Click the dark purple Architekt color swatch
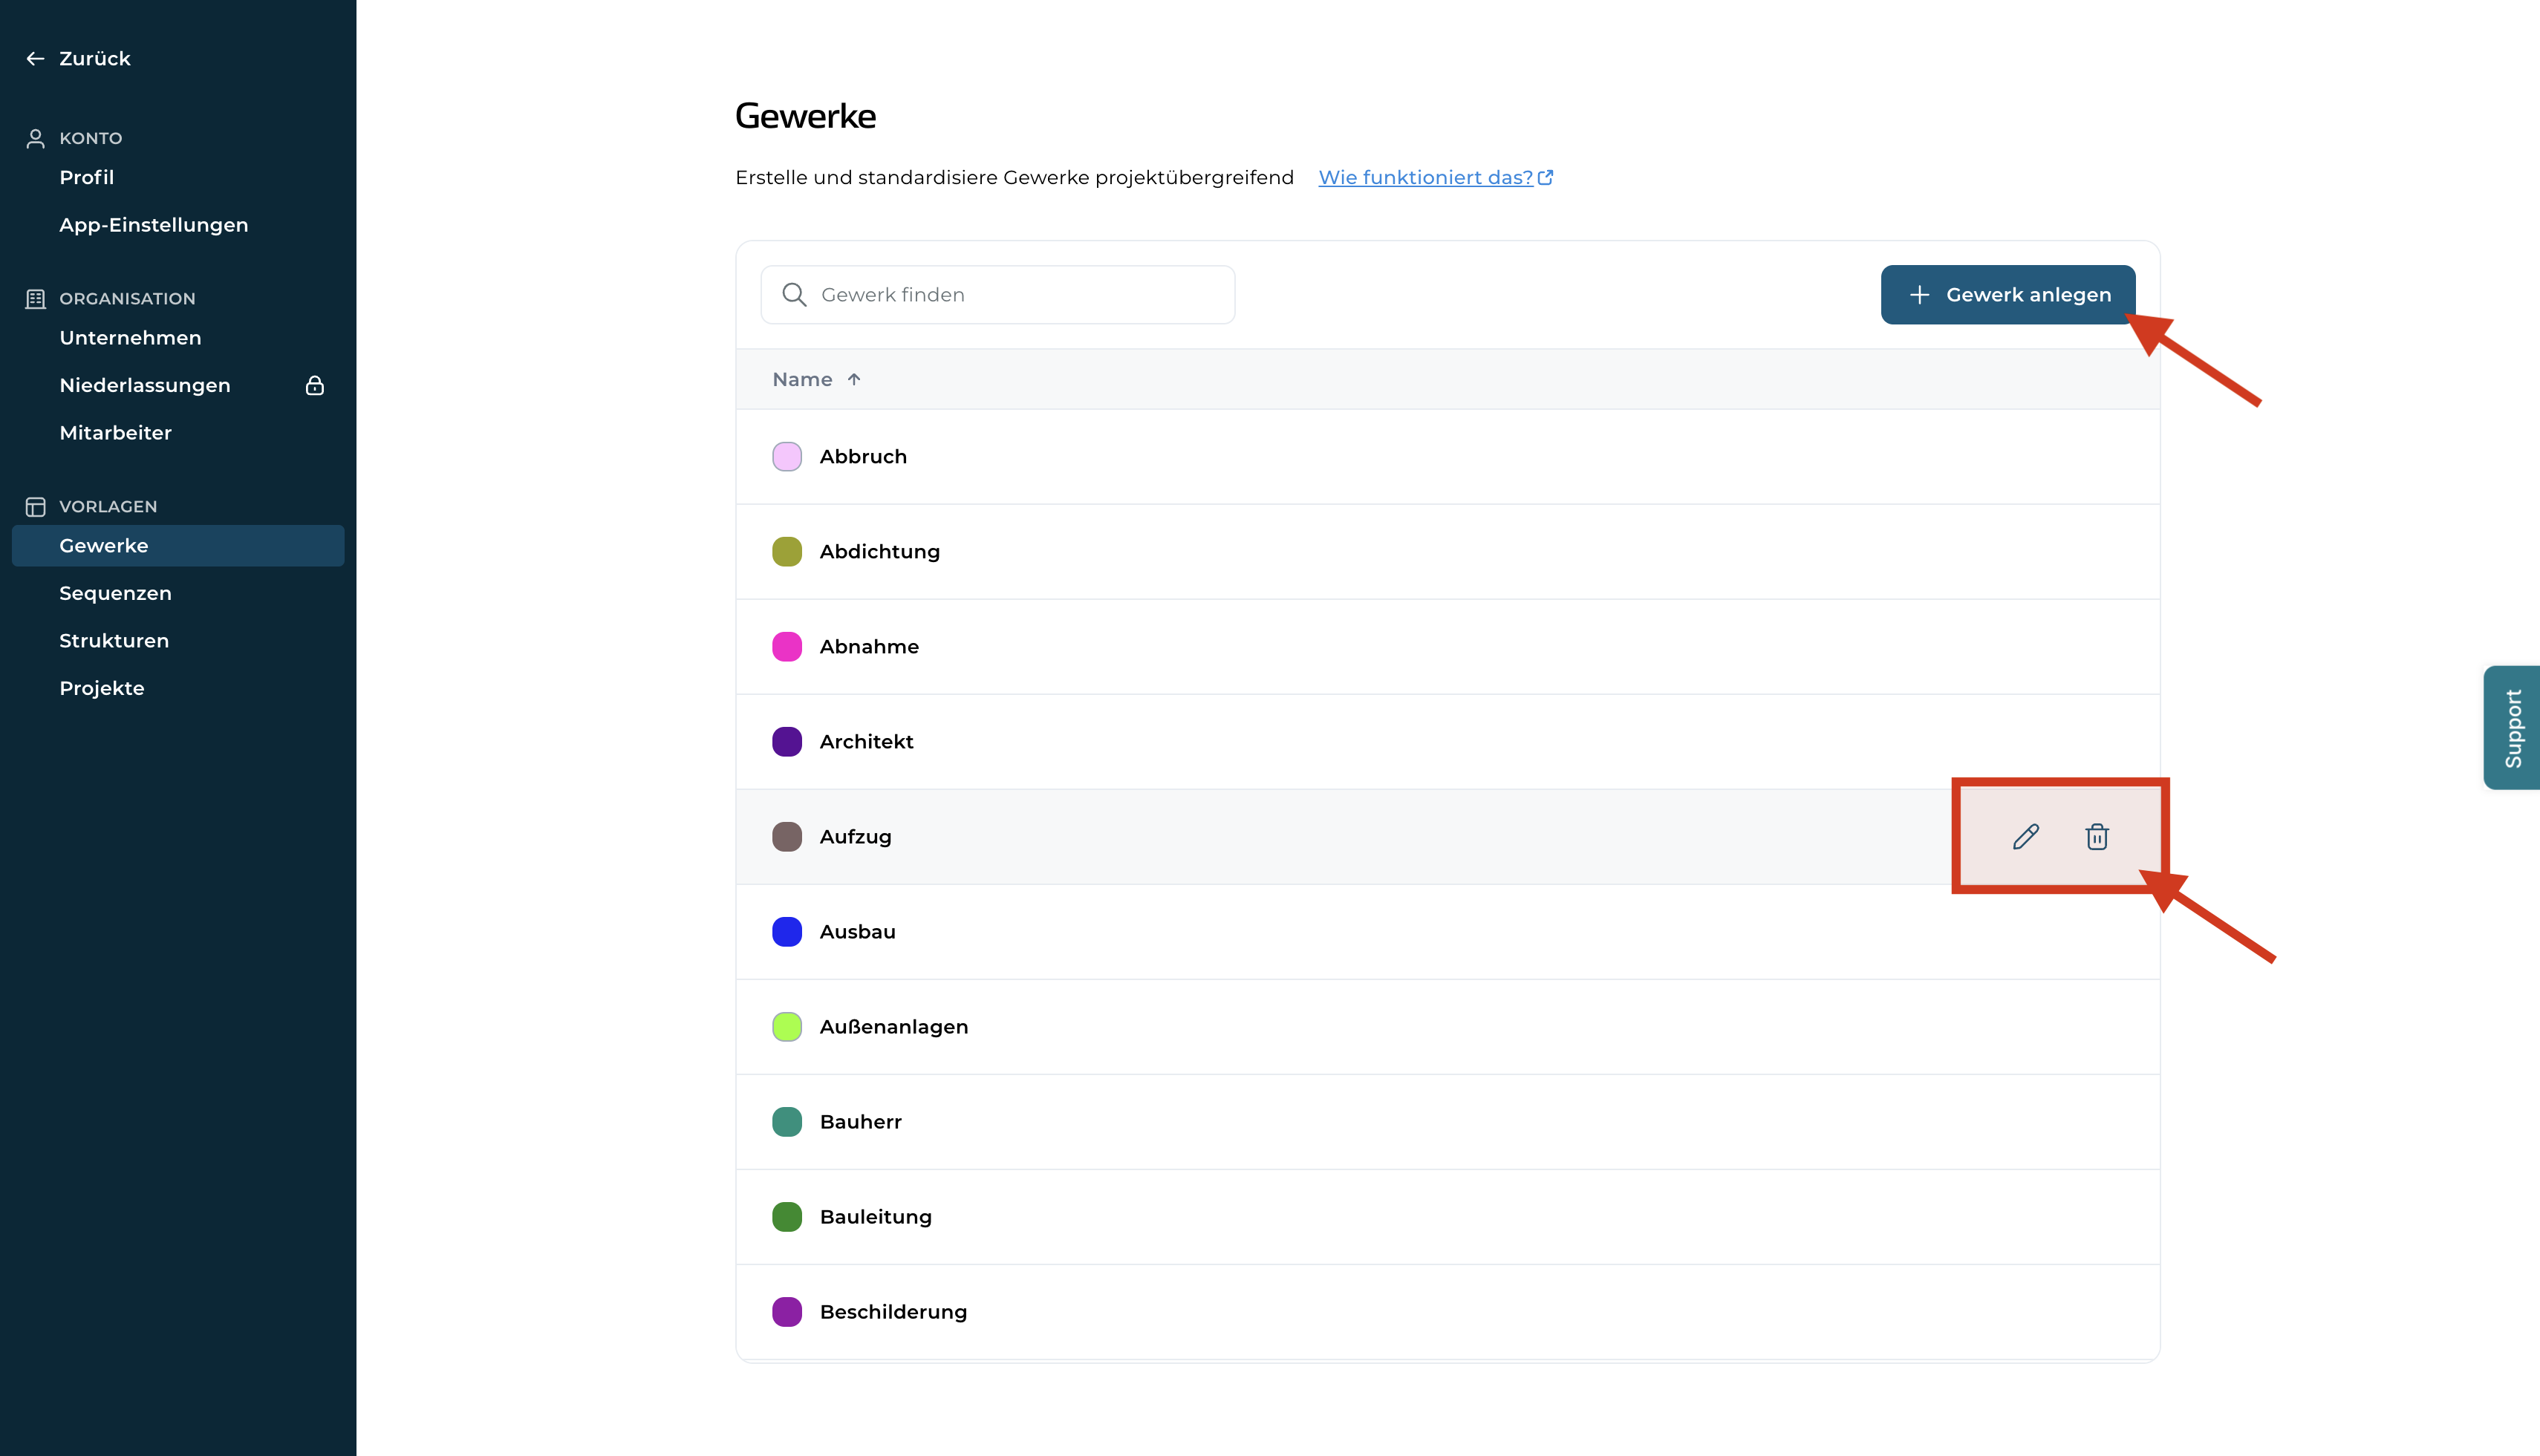Screen dimensions: 2540x1456 pos(787,742)
